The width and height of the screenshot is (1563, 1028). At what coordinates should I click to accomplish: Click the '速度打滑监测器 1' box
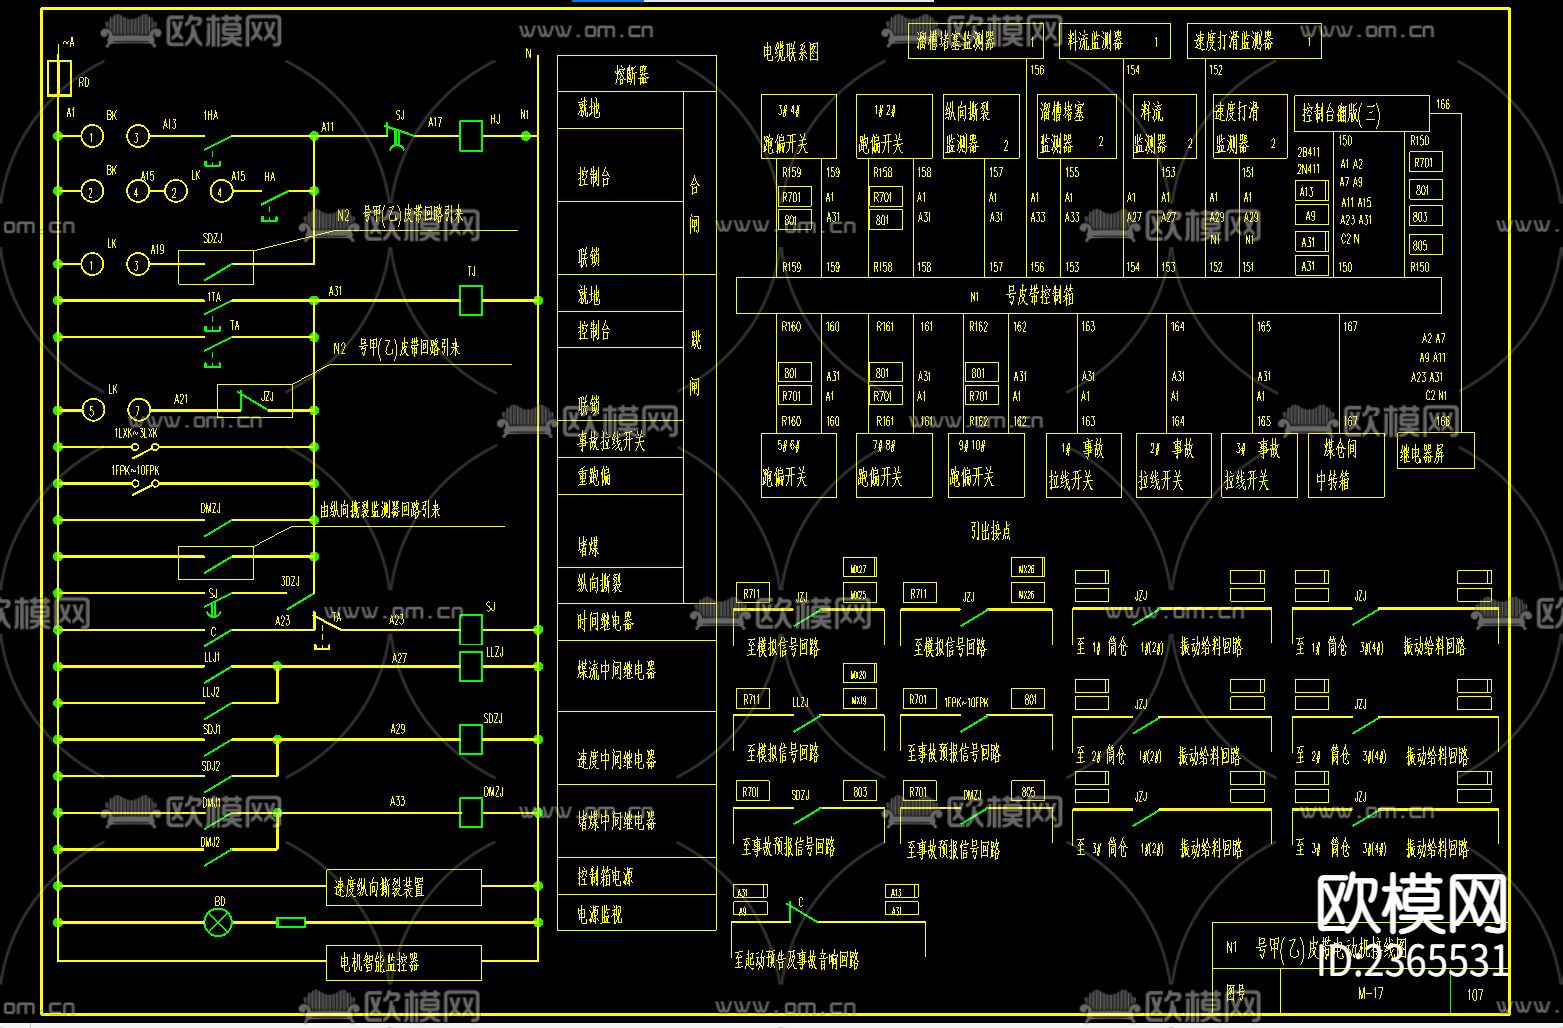[x=1254, y=41]
